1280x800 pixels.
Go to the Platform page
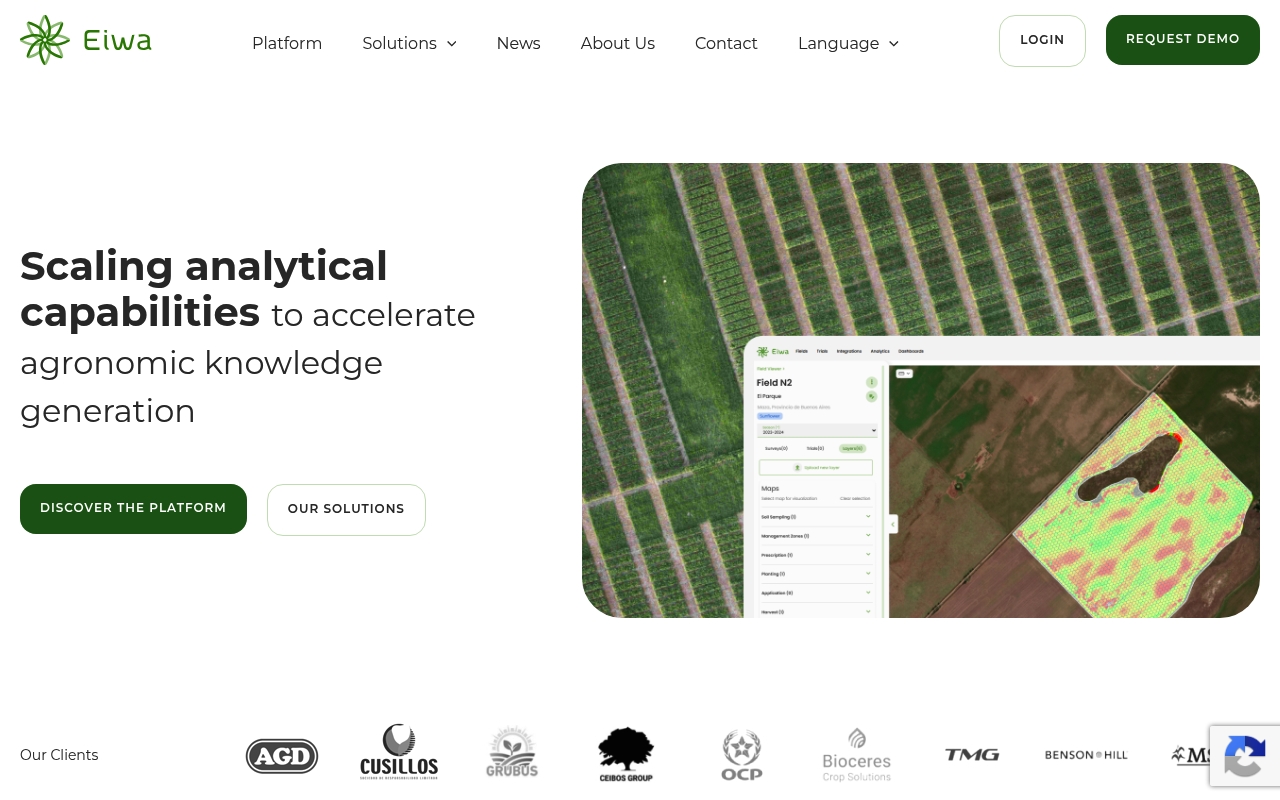point(287,43)
